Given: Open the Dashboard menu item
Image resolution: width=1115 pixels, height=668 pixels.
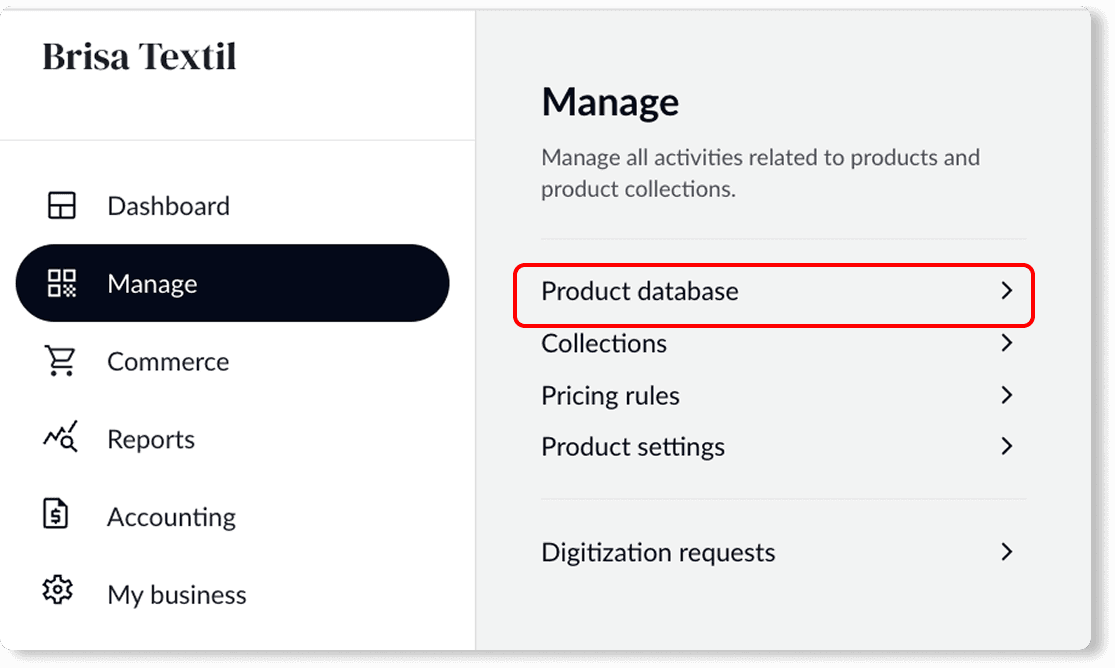Looking at the screenshot, I should [x=168, y=206].
